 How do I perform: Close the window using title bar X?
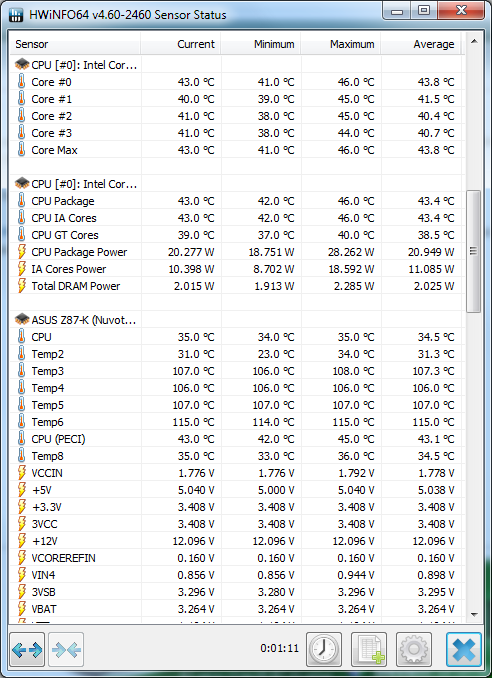(x=461, y=11)
